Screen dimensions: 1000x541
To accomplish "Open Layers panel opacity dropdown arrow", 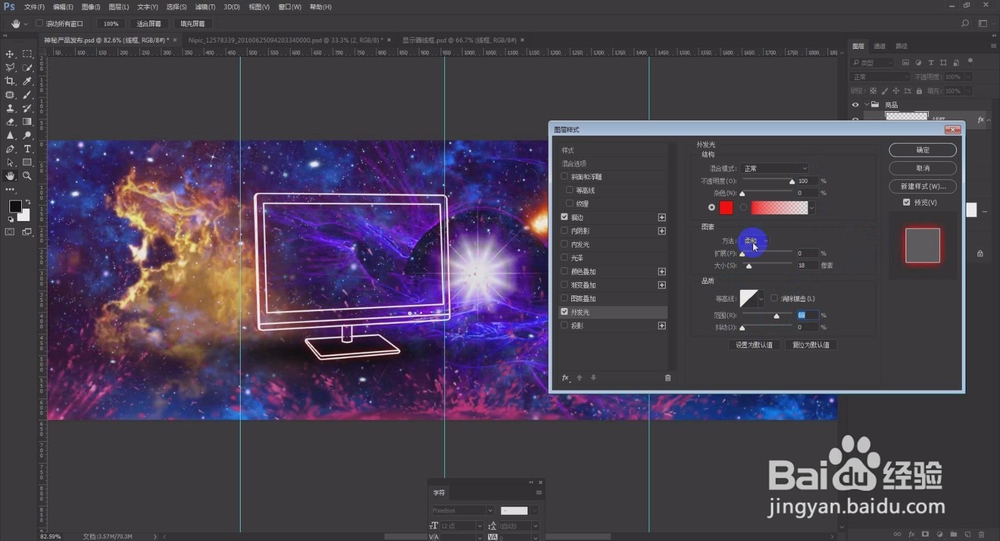I will point(969,77).
